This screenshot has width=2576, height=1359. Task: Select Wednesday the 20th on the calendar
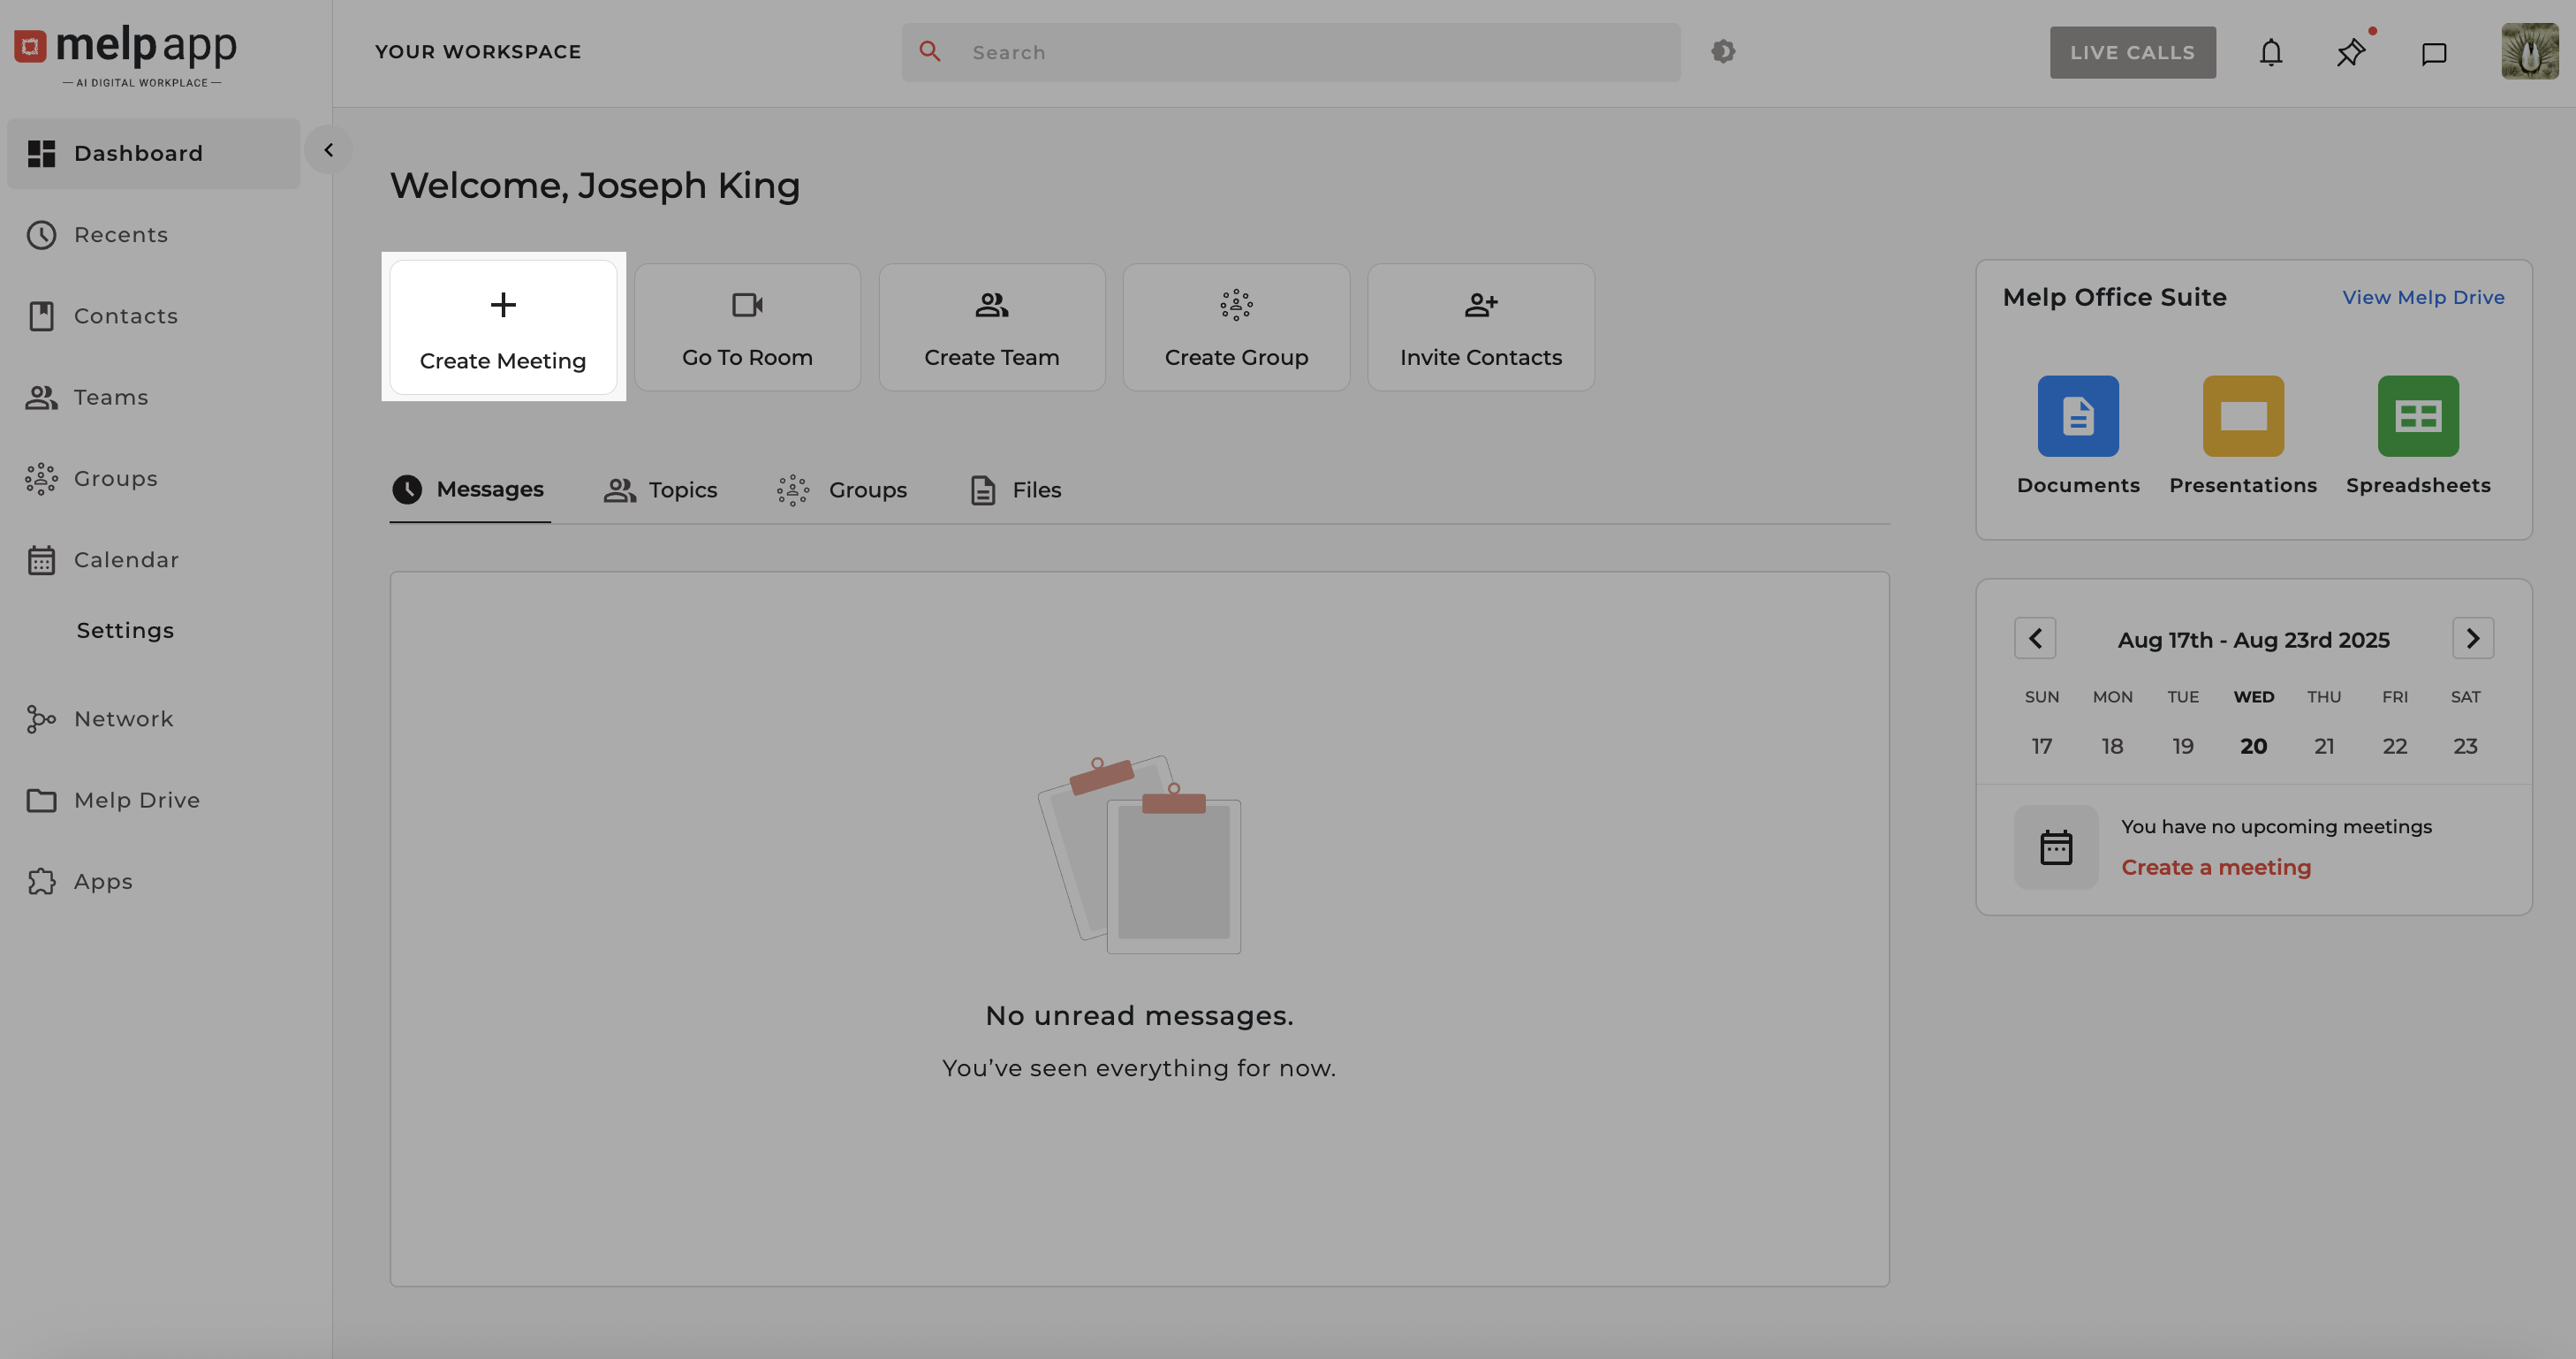coord(2253,745)
